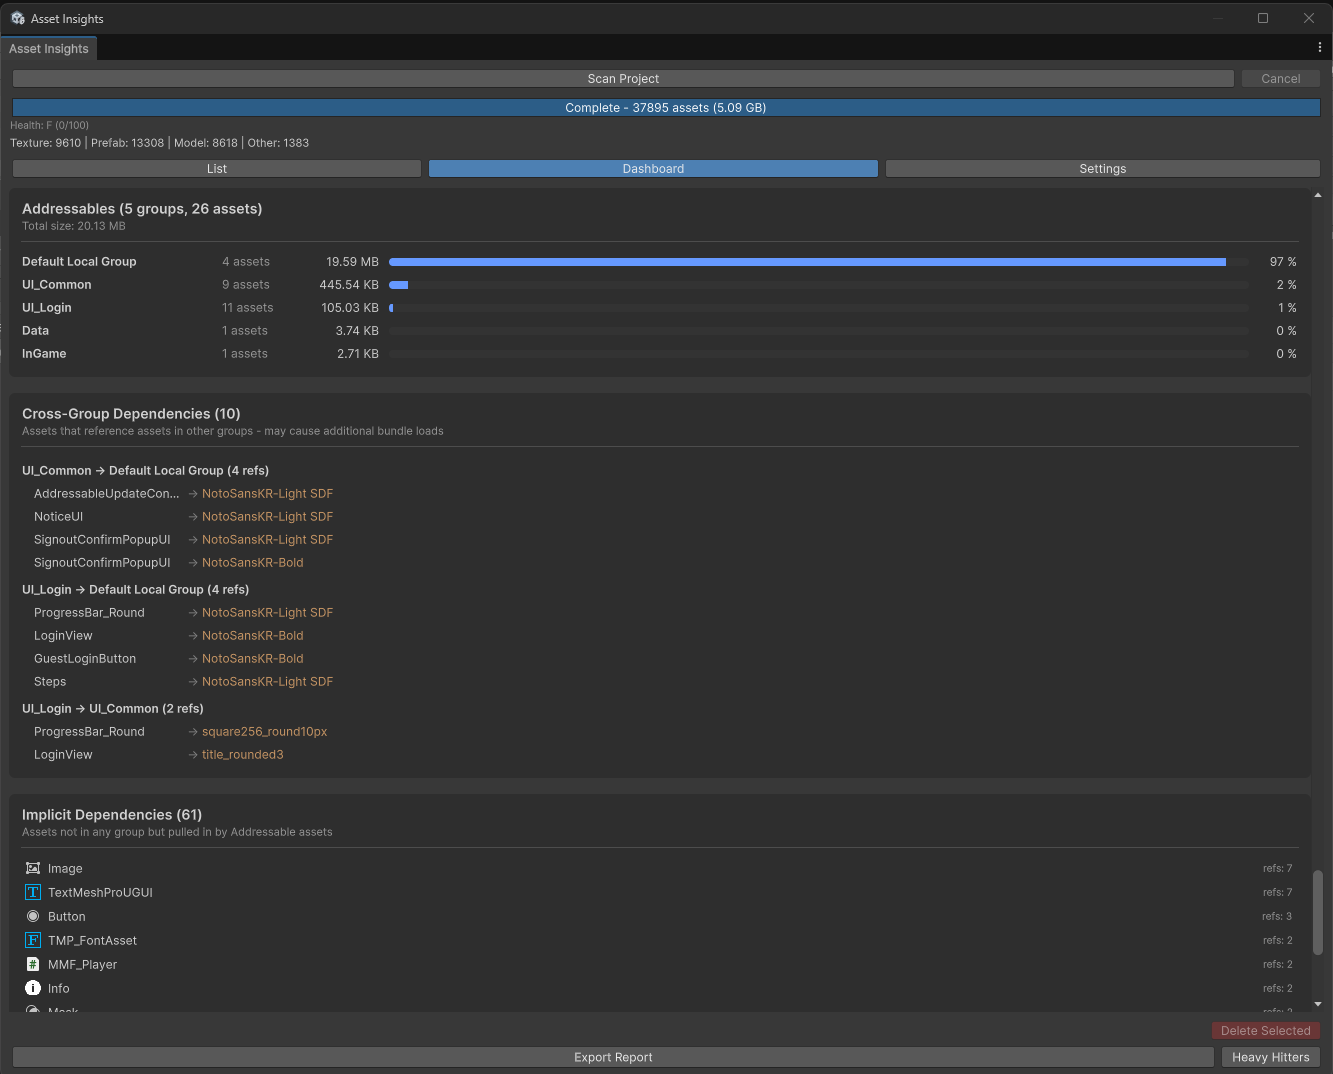The width and height of the screenshot is (1333, 1074).
Task: Click the GuestLoginButton asset name
Action: (85, 659)
